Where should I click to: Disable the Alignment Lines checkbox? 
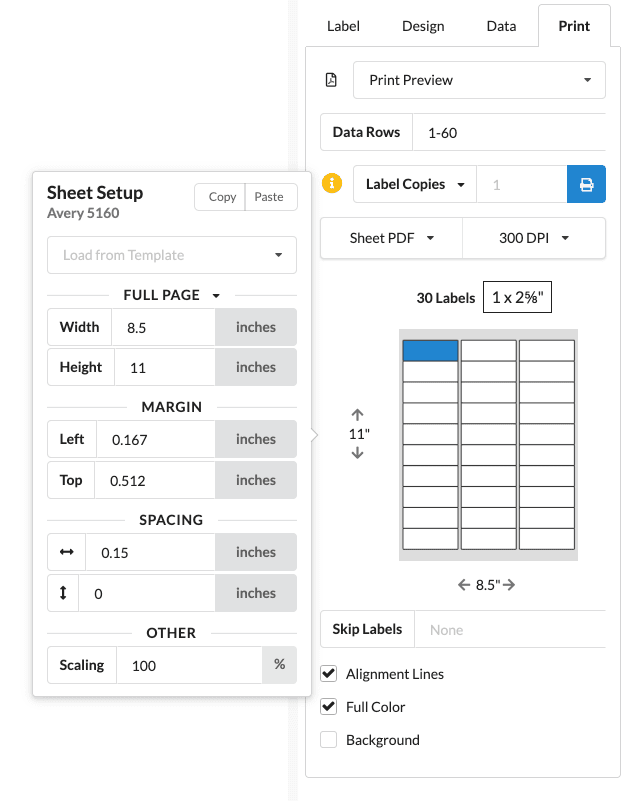329,674
